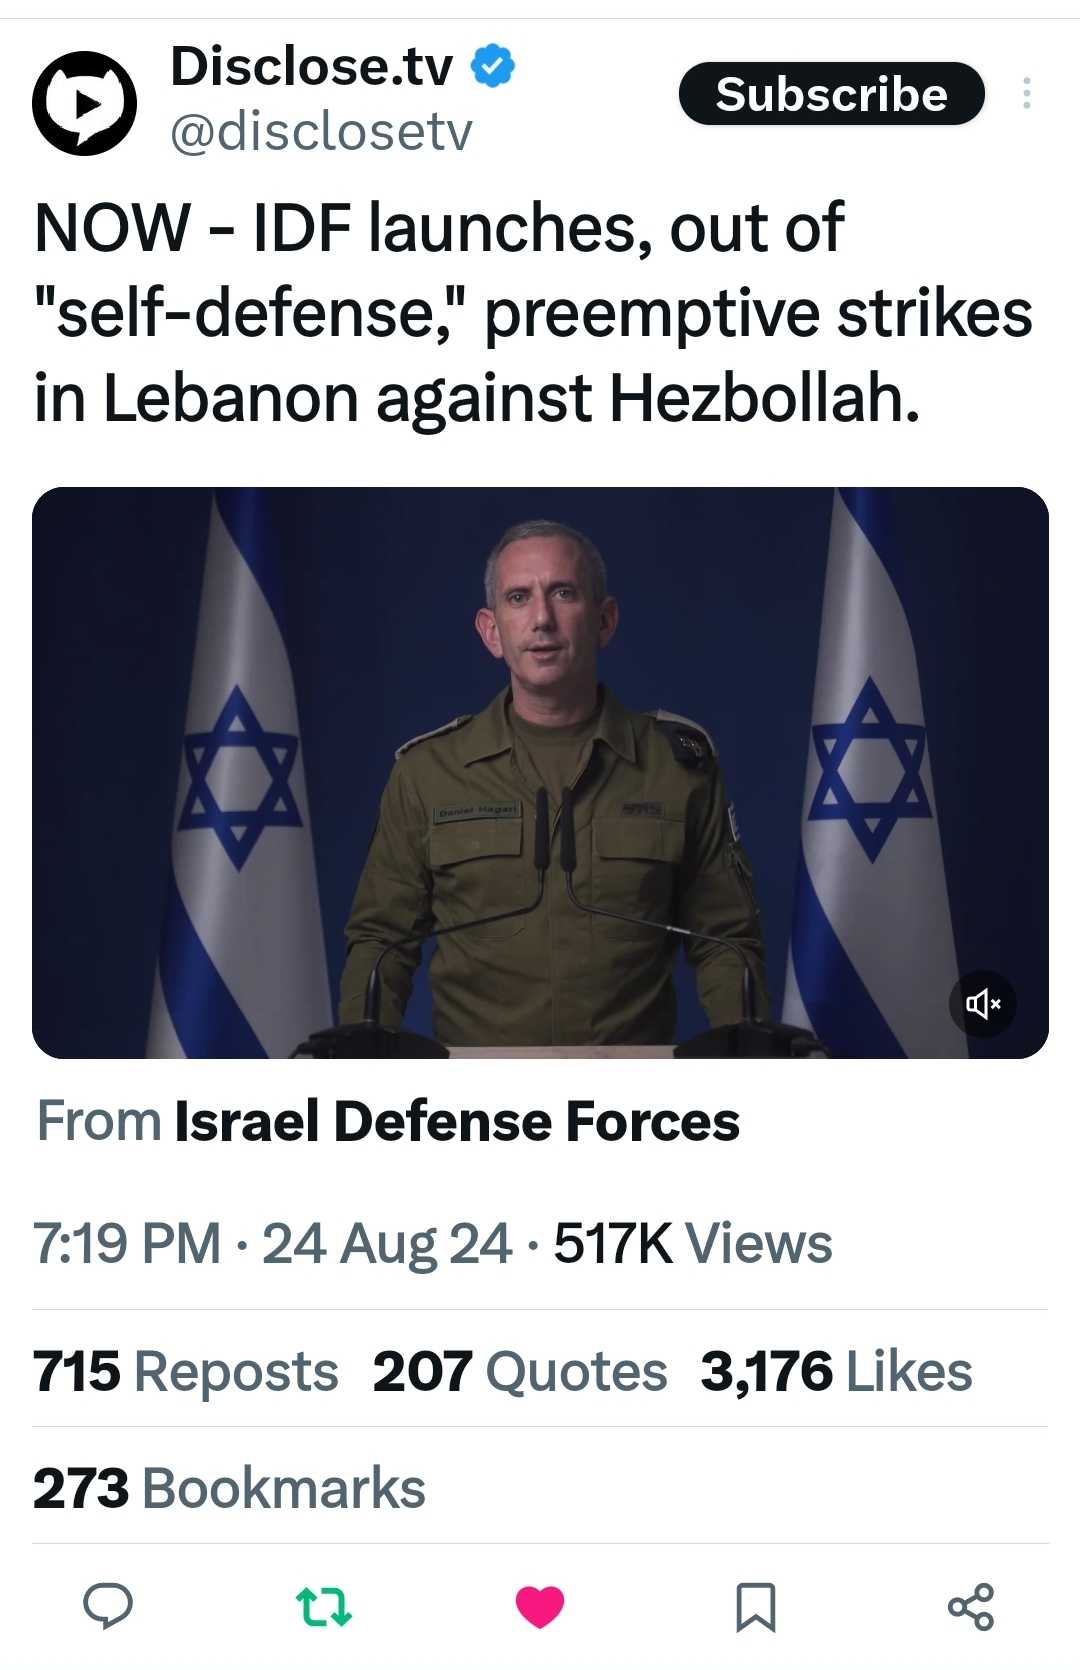View the 207 Quotes list
Viewport: 1080px width, 1670px height.
519,1371
